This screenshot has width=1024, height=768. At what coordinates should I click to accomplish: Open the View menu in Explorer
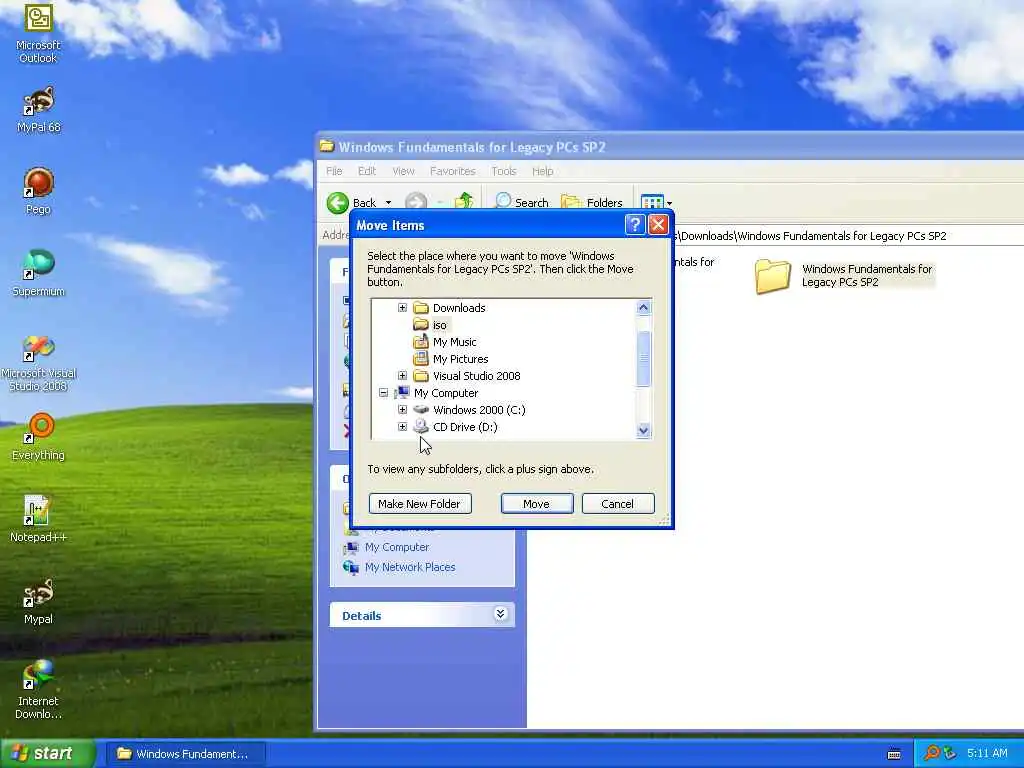(x=403, y=171)
